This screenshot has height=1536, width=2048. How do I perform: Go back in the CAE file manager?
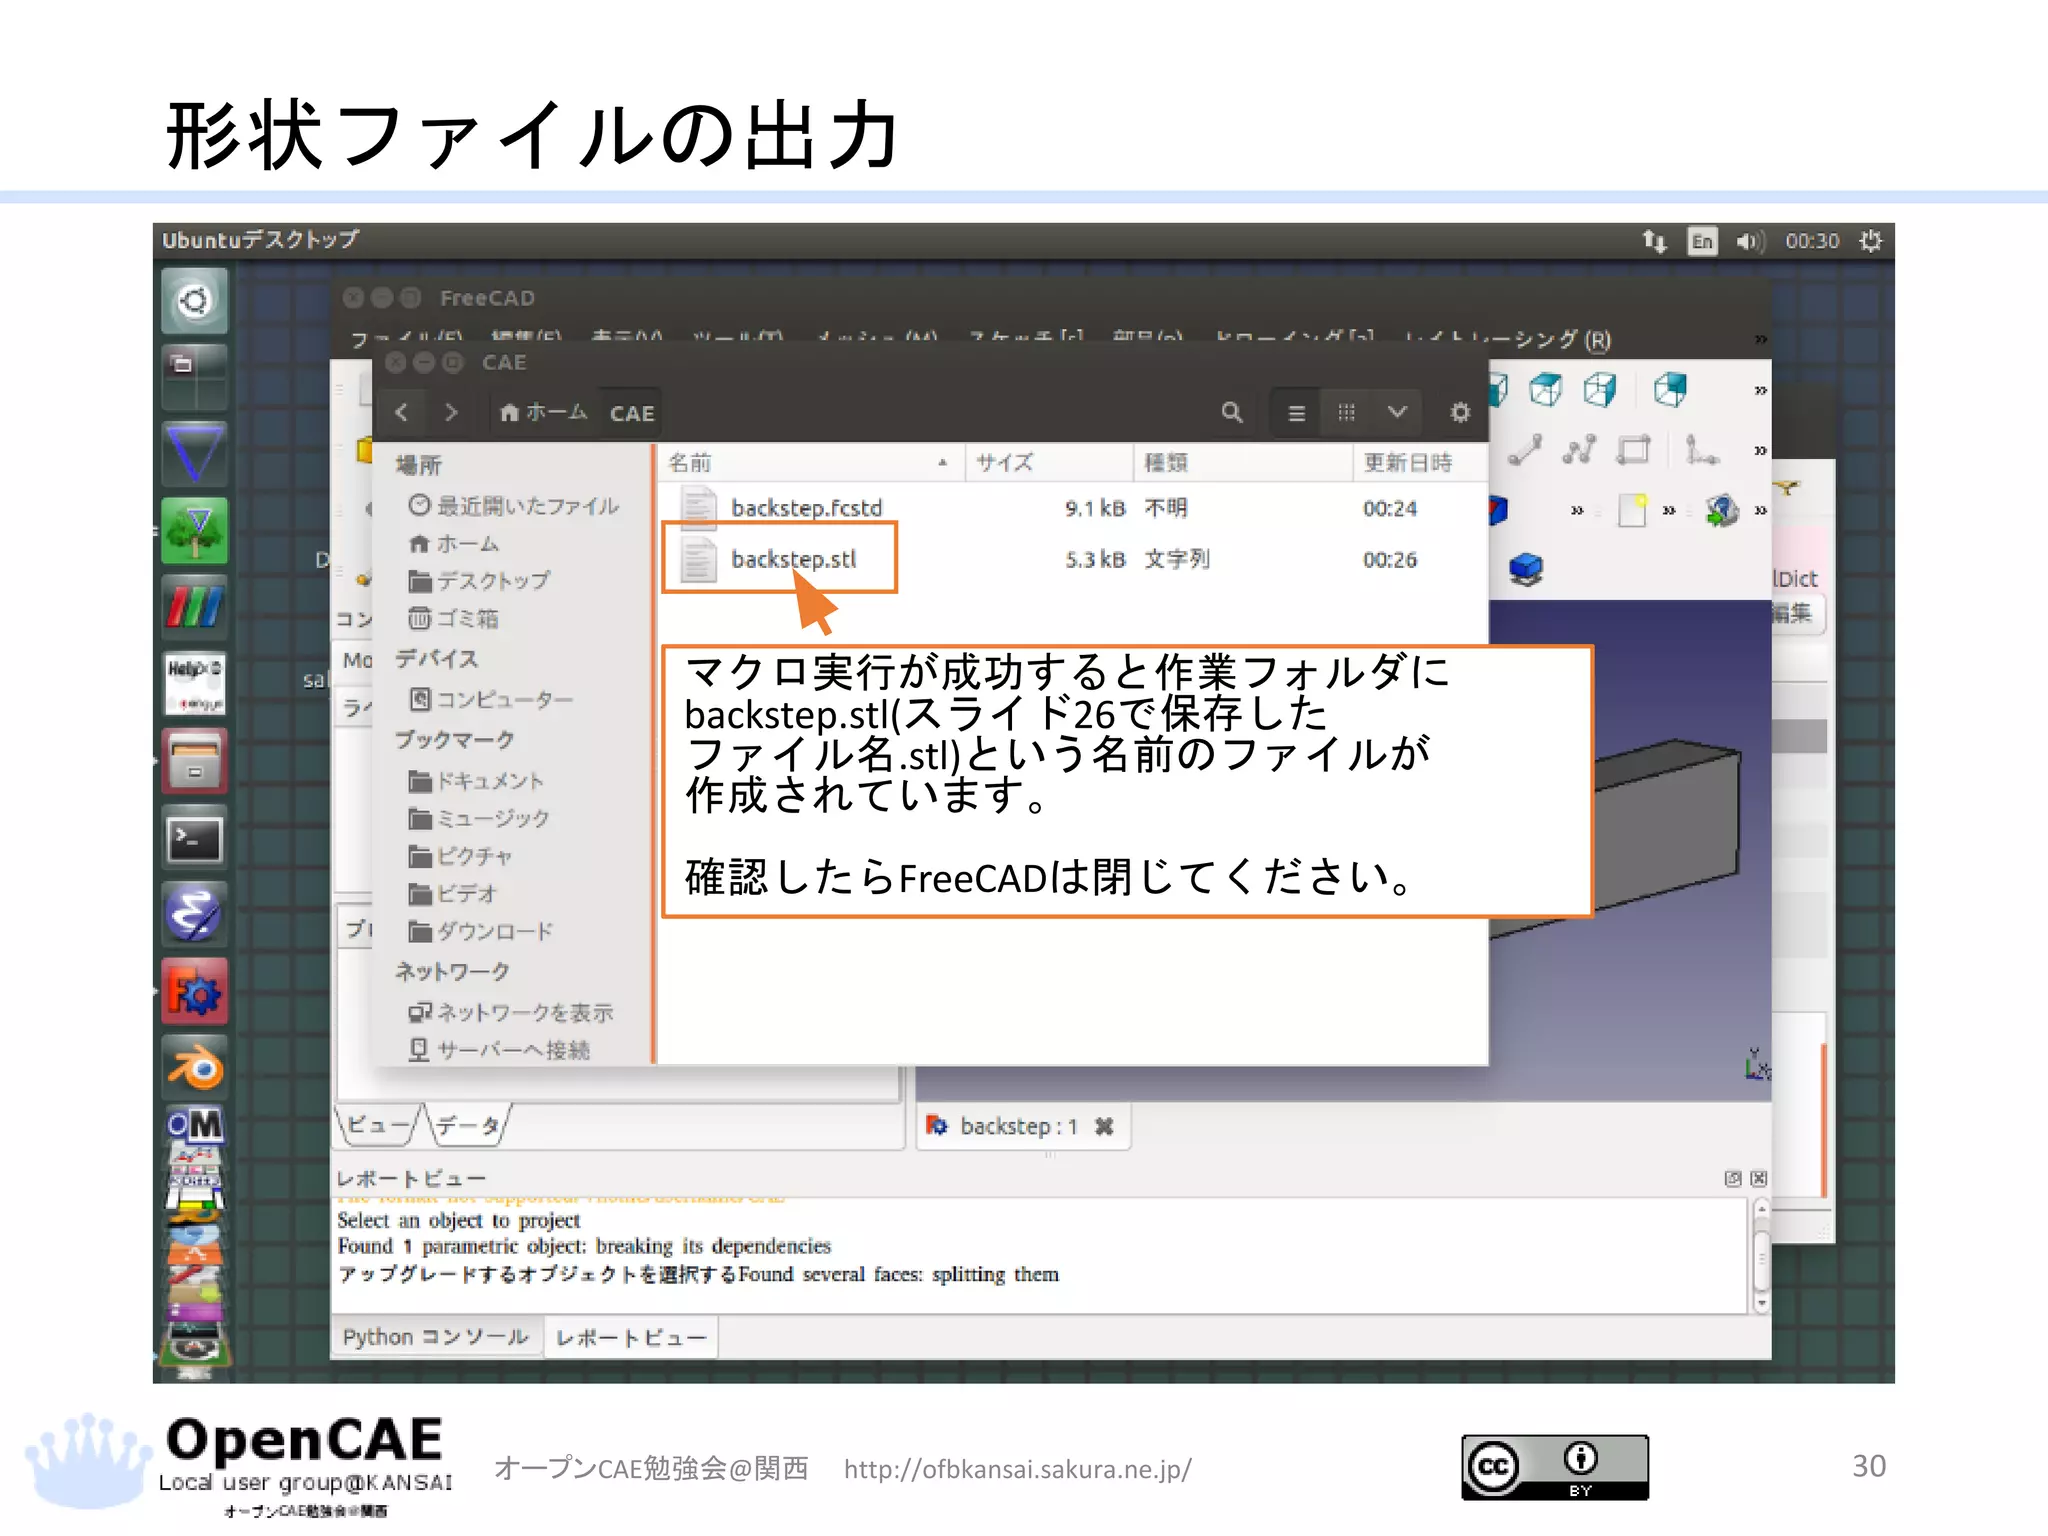(401, 412)
